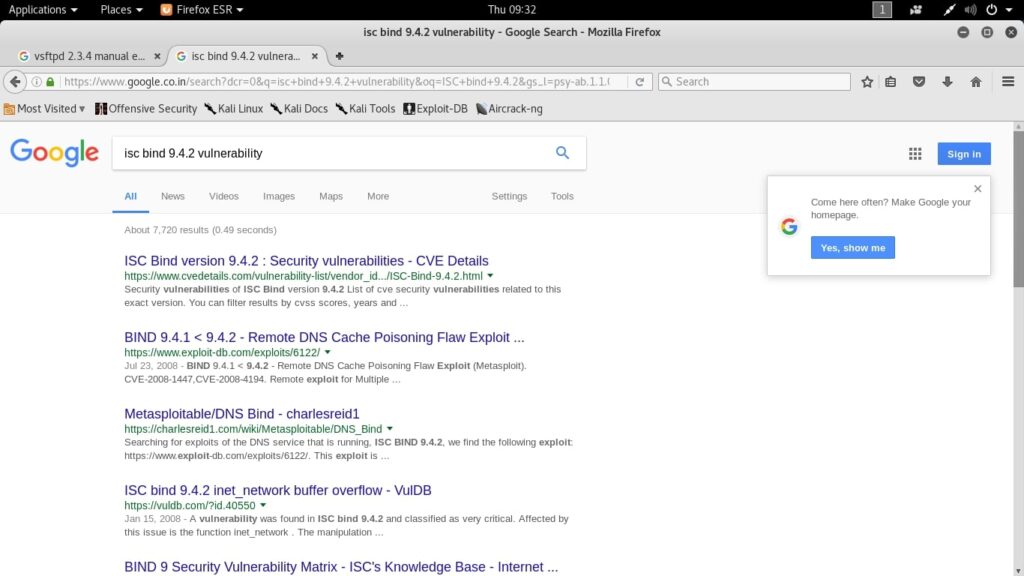Open the Pocket icon in toolbar
The image size is (1024, 576).
pos(919,82)
